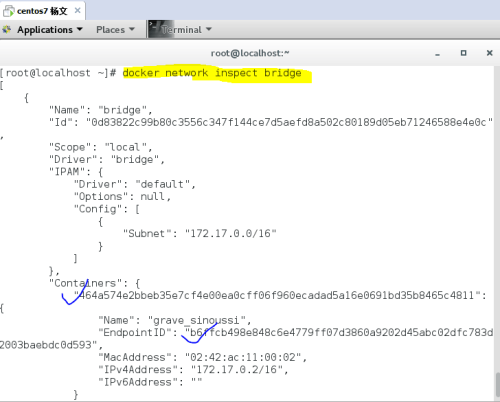Open the Terminal app menu
Viewport: 500px width, 402px height.
coord(180,30)
